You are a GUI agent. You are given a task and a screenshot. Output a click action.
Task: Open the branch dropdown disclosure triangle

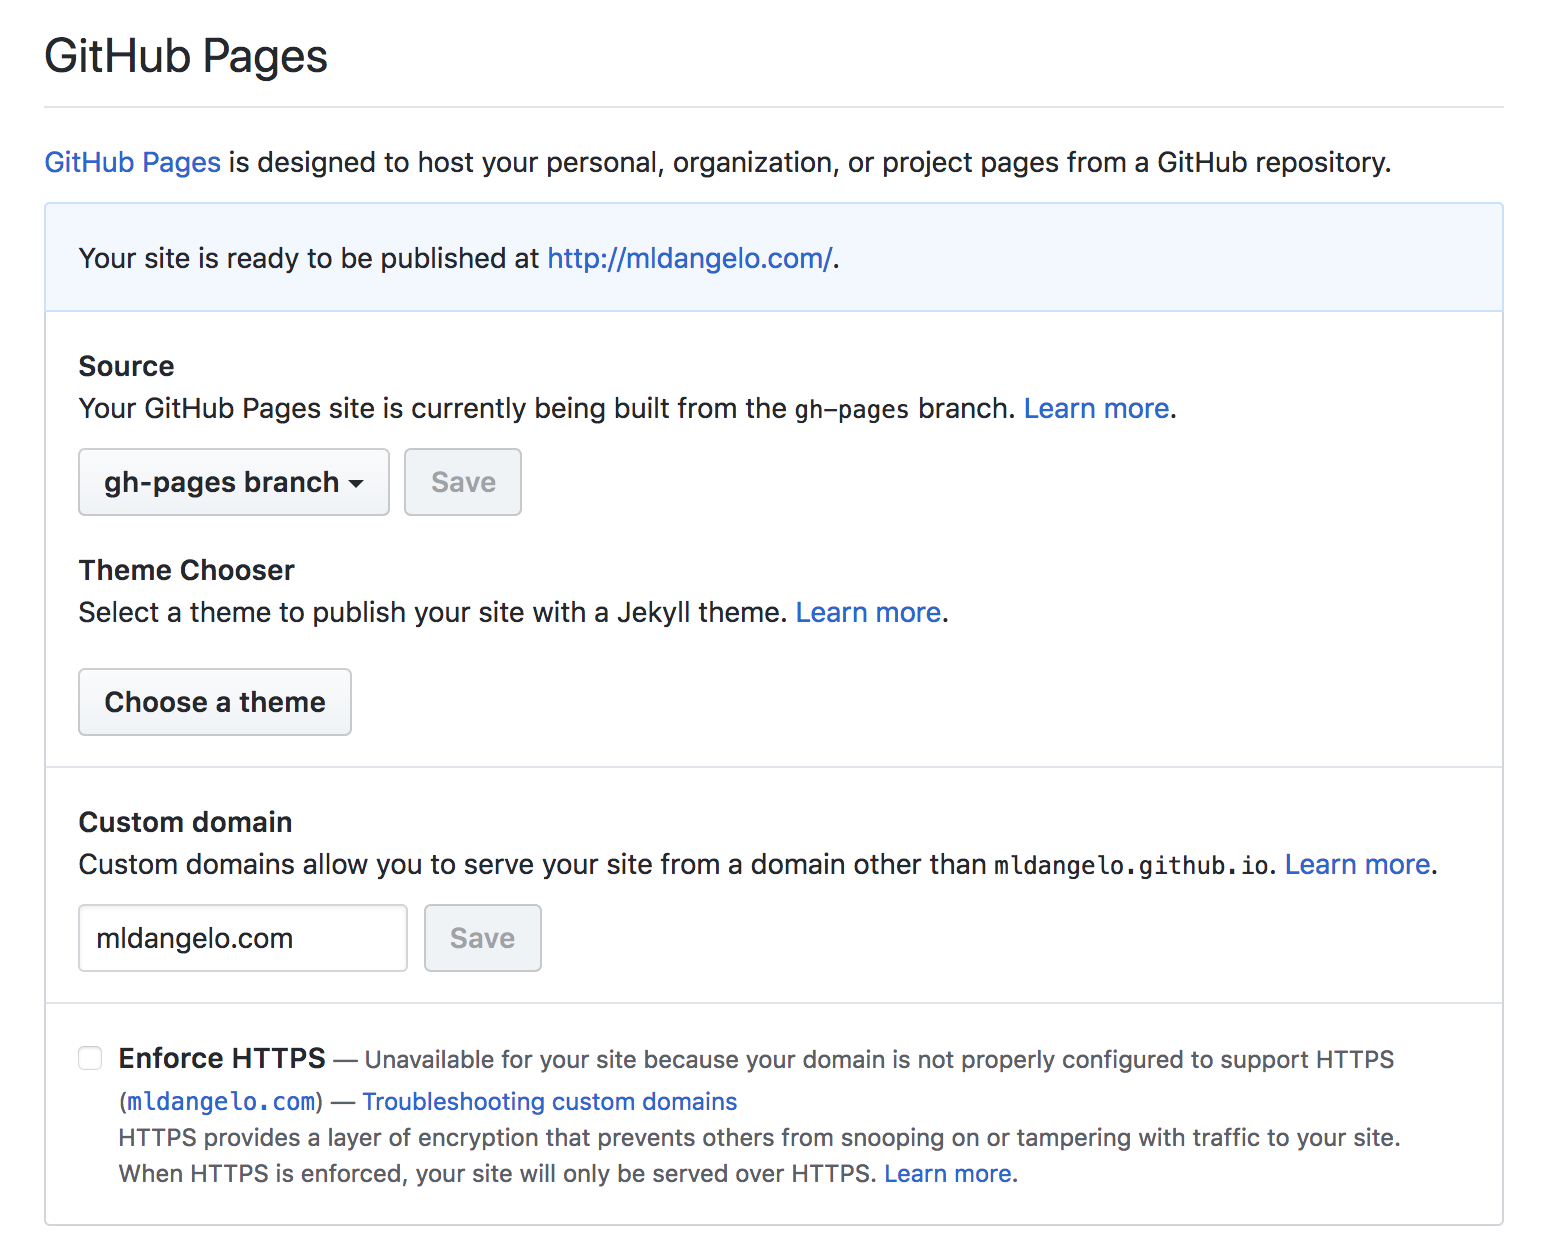point(357,483)
